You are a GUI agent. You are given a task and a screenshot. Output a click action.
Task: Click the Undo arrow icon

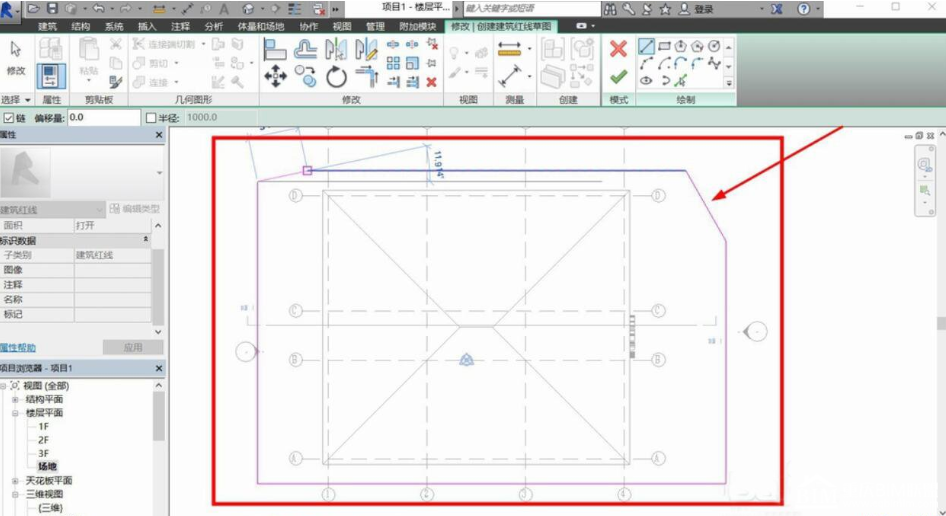(98, 8)
